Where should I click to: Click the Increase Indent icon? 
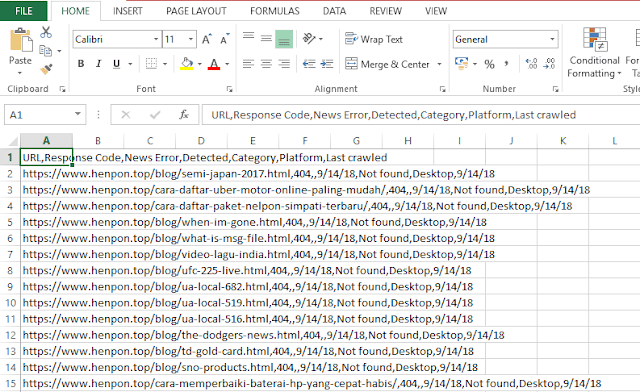point(327,64)
